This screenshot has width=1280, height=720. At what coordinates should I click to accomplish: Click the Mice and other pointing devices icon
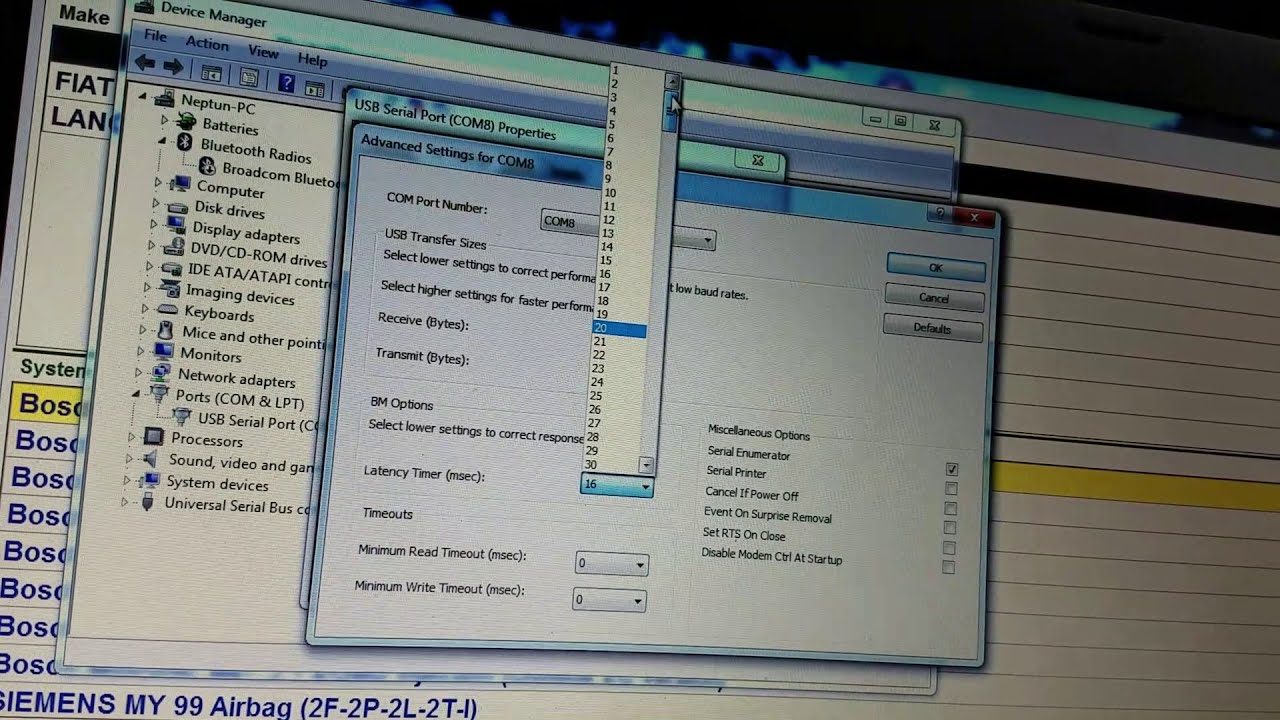pos(164,331)
